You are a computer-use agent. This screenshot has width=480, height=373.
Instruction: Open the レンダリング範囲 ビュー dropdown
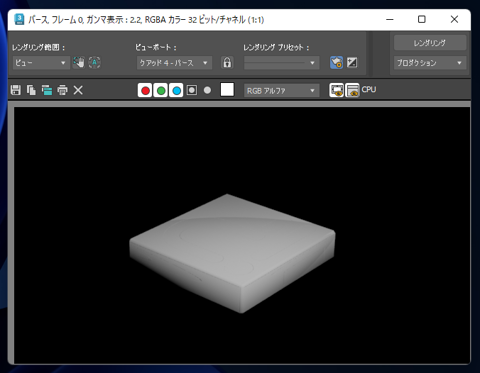(x=41, y=63)
